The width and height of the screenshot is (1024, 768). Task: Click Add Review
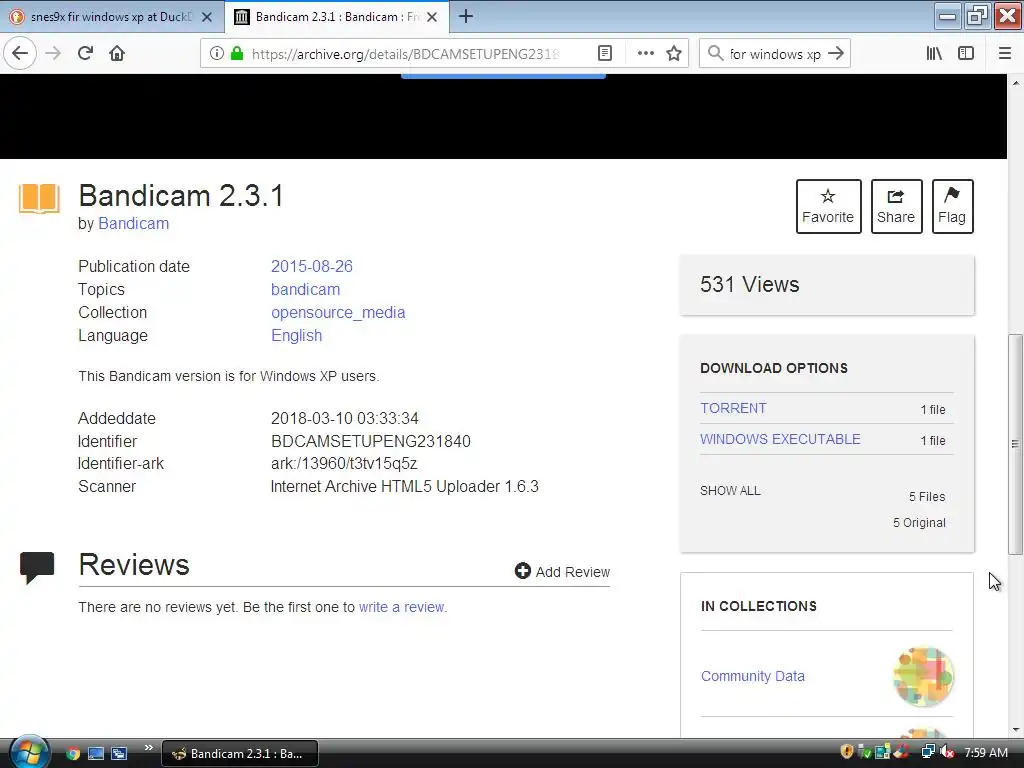coord(562,571)
